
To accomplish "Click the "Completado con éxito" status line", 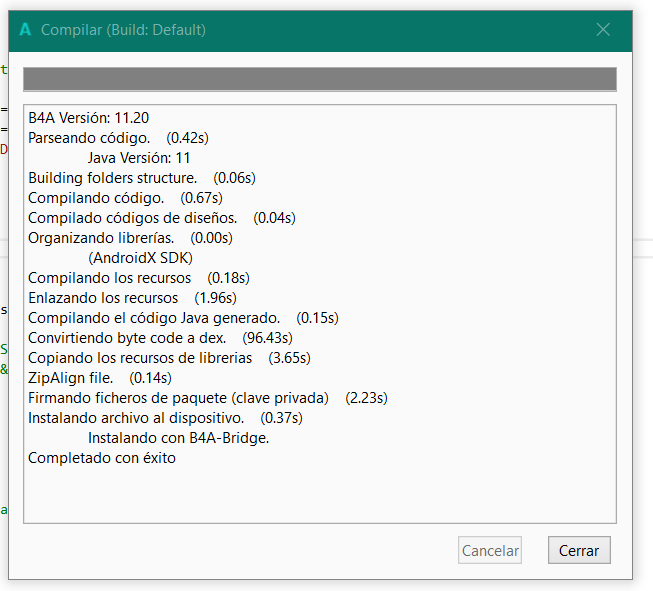I will tap(102, 458).
